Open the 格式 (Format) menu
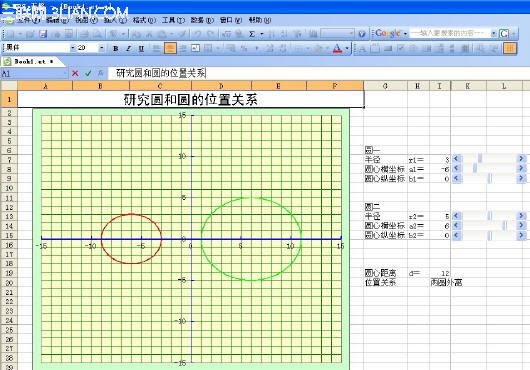 [x=144, y=20]
